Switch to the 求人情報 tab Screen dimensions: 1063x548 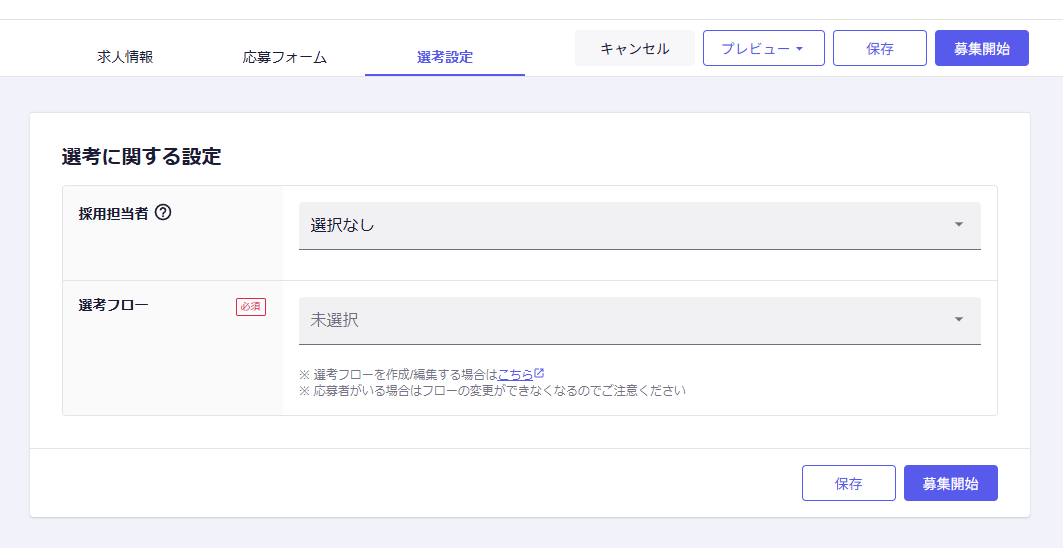click(x=125, y=57)
